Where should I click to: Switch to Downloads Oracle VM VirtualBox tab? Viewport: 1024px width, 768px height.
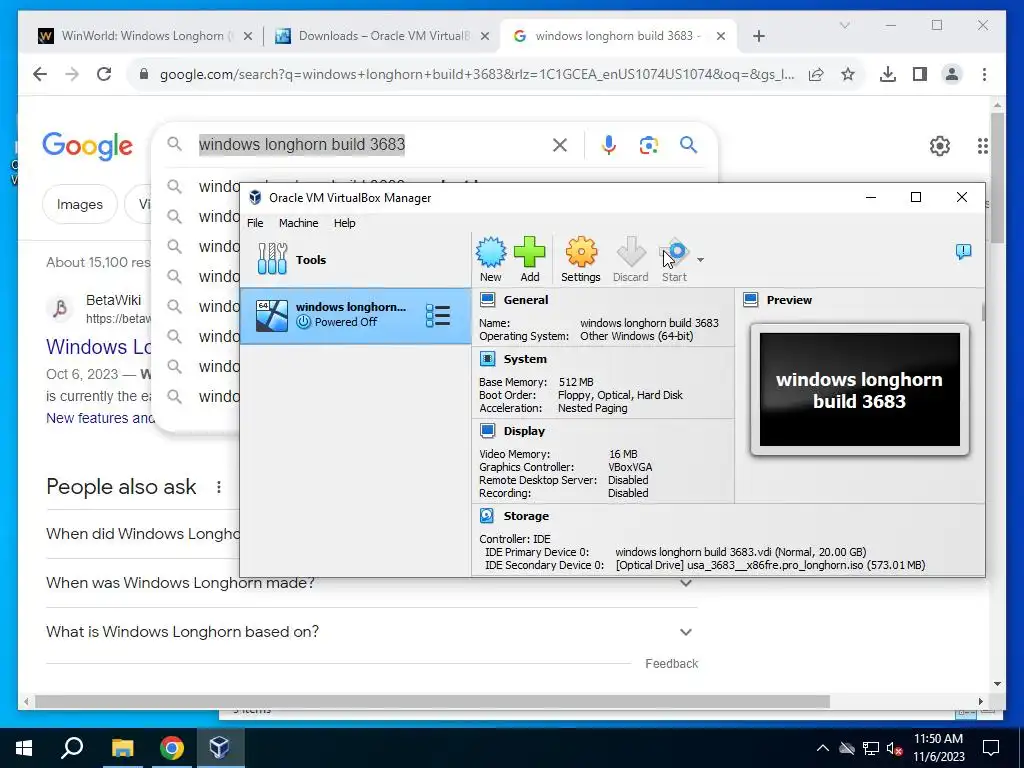[x=383, y=36]
